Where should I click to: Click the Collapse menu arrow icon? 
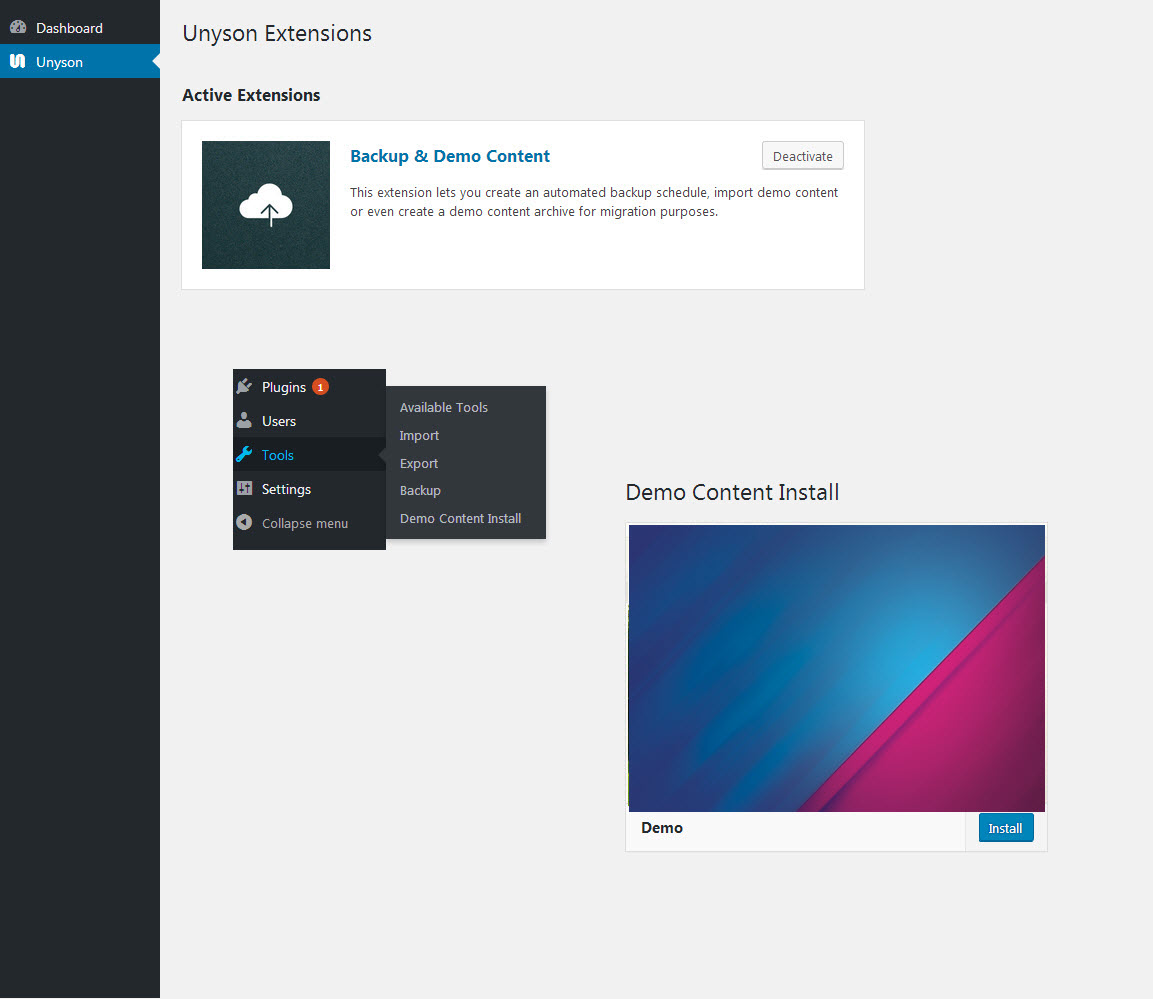tap(244, 523)
